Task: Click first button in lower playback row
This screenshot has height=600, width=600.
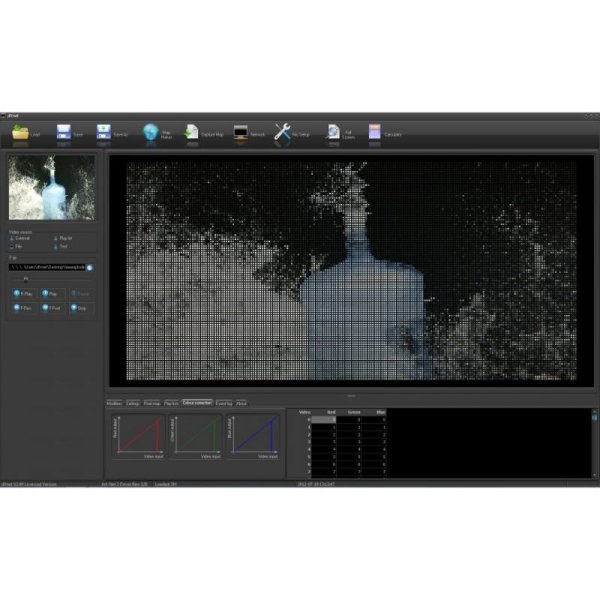Action: point(23,308)
